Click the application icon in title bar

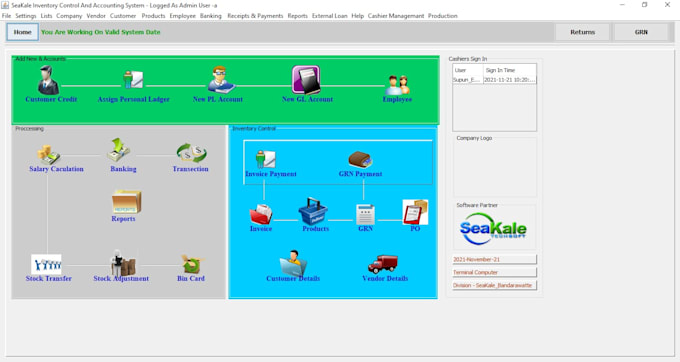[x=5, y=5]
